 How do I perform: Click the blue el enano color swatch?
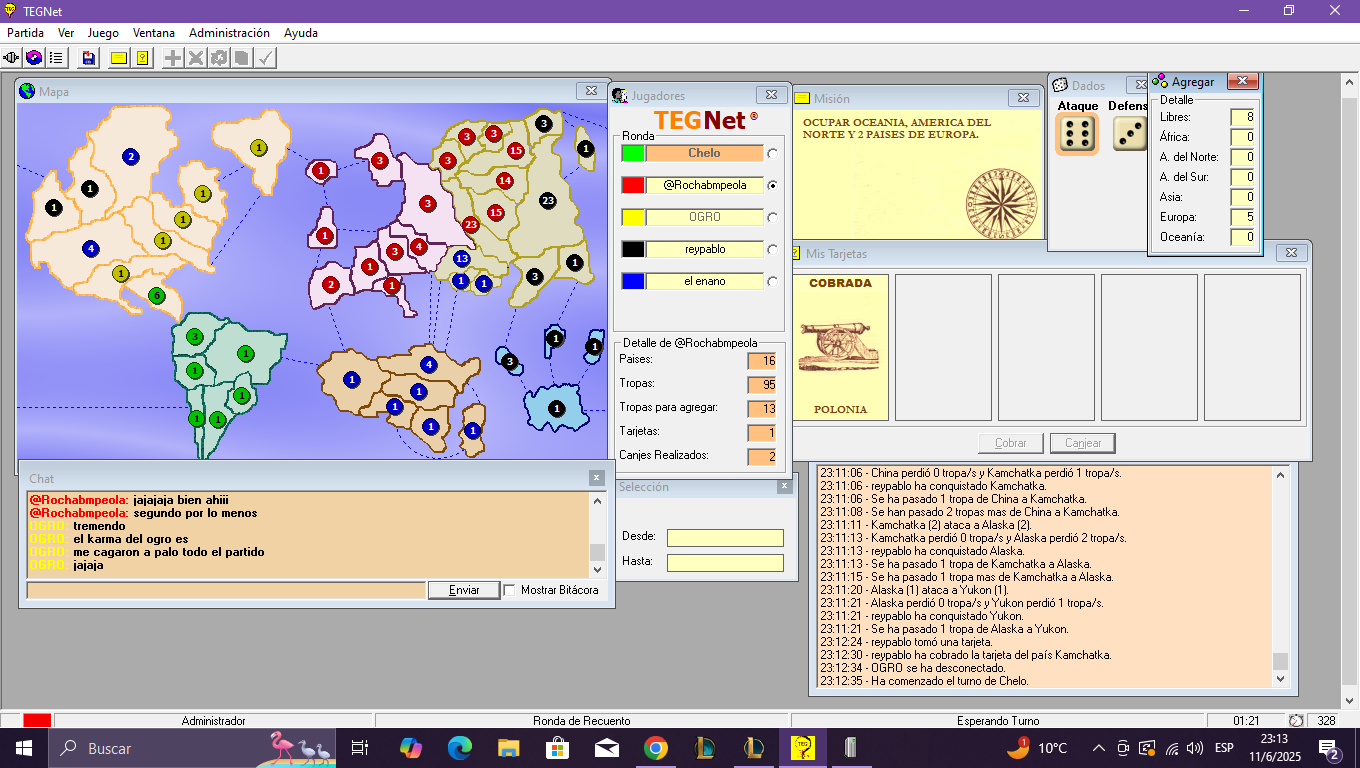(633, 281)
